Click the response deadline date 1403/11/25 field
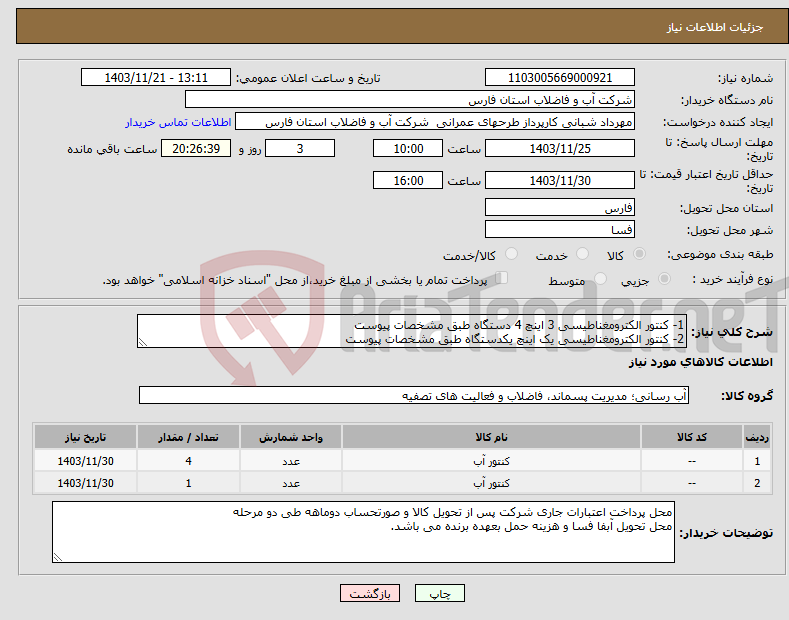The image size is (789, 620). [560, 148]
